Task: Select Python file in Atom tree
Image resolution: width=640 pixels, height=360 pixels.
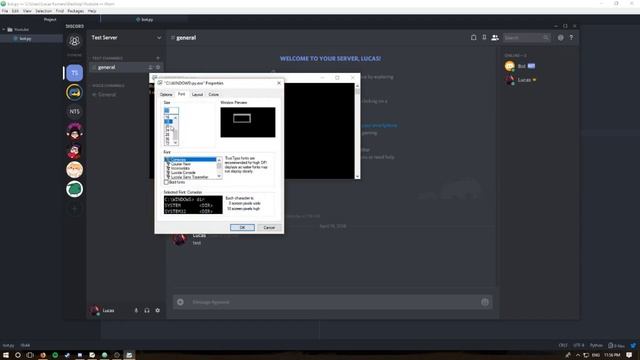Action: pyautogui.click(x=25, y=38)
